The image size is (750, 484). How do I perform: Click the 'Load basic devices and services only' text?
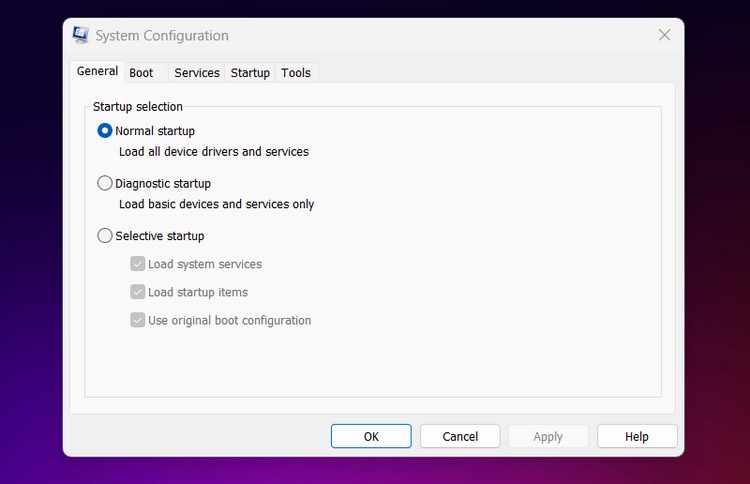216,204
